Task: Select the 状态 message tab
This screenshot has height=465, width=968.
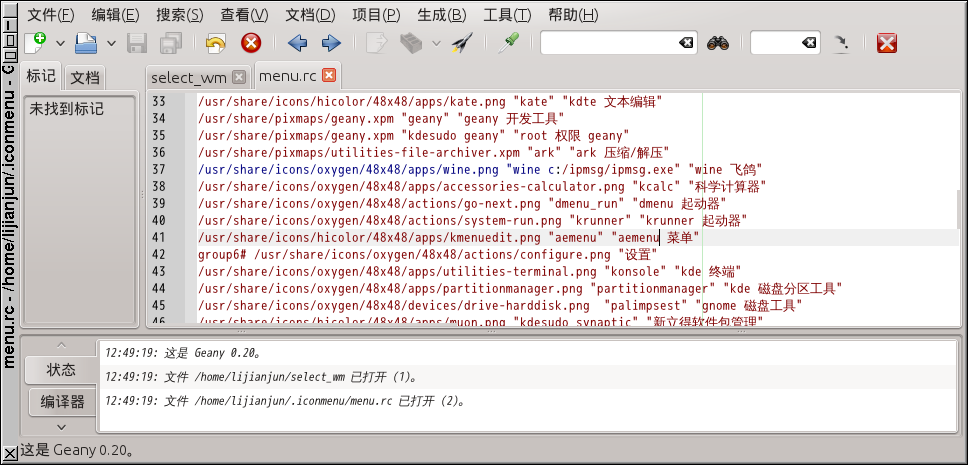Action: (x=61, y=370)
